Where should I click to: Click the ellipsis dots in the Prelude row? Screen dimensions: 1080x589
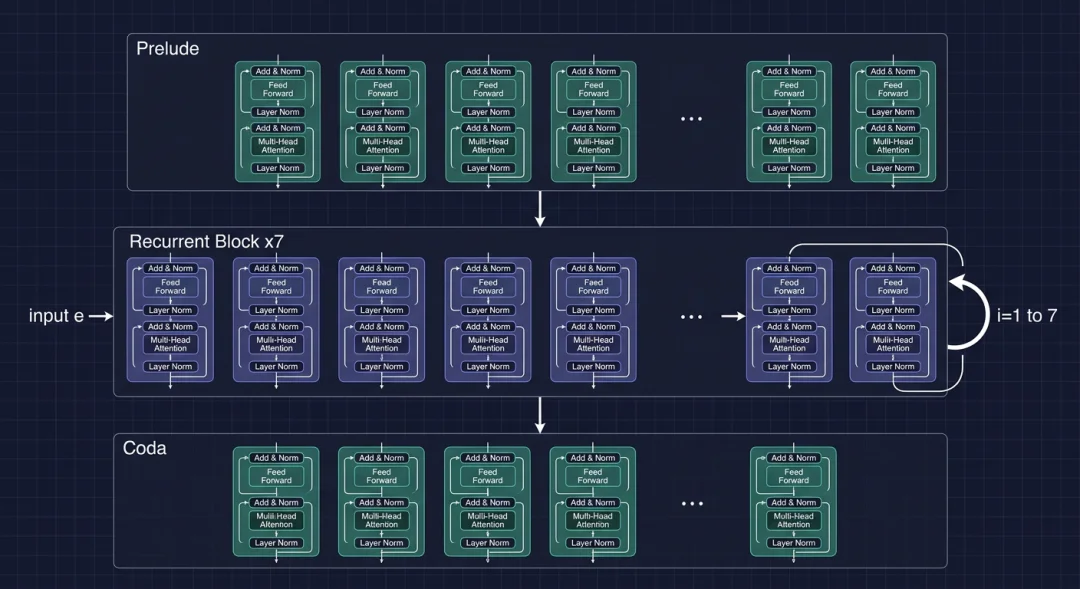pyautogui.click(x=691, y=119)
